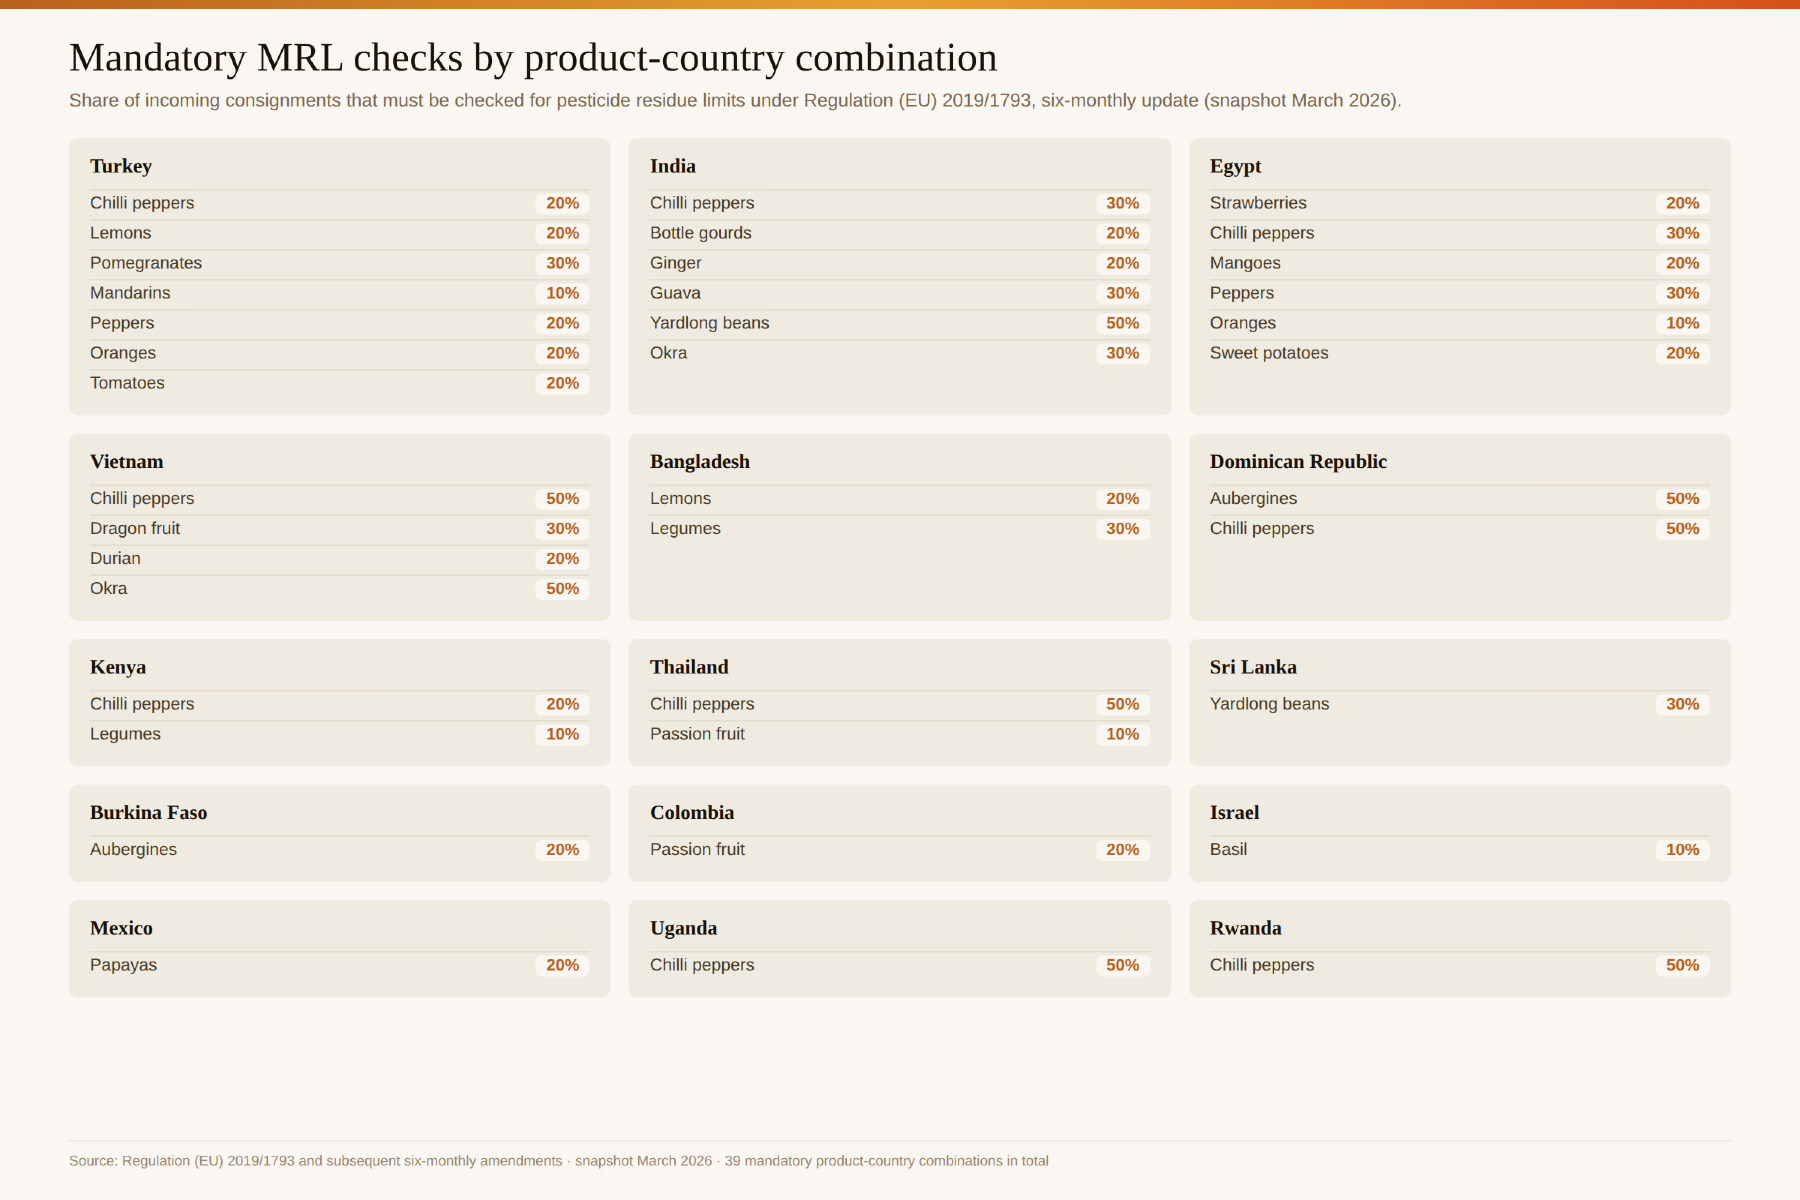Select Sri Lanka Yardlong beans 30% badge
Image resolution: width=1800 pixels, height=1200 pixels.
pos(1682,704)
